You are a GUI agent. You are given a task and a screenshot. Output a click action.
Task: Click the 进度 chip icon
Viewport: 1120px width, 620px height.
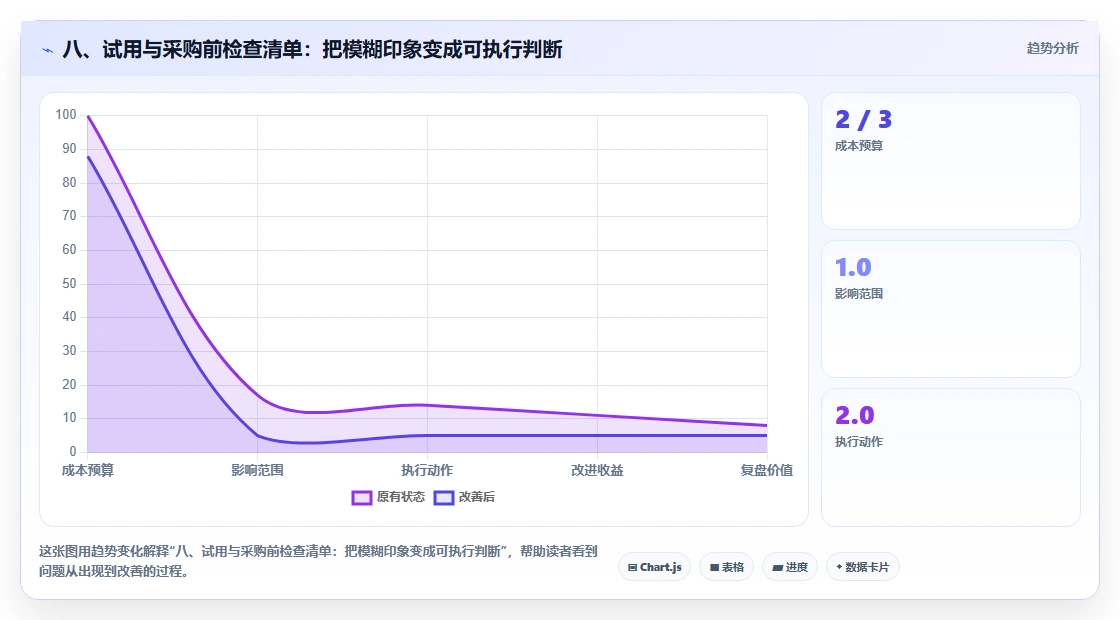(778, 568)
